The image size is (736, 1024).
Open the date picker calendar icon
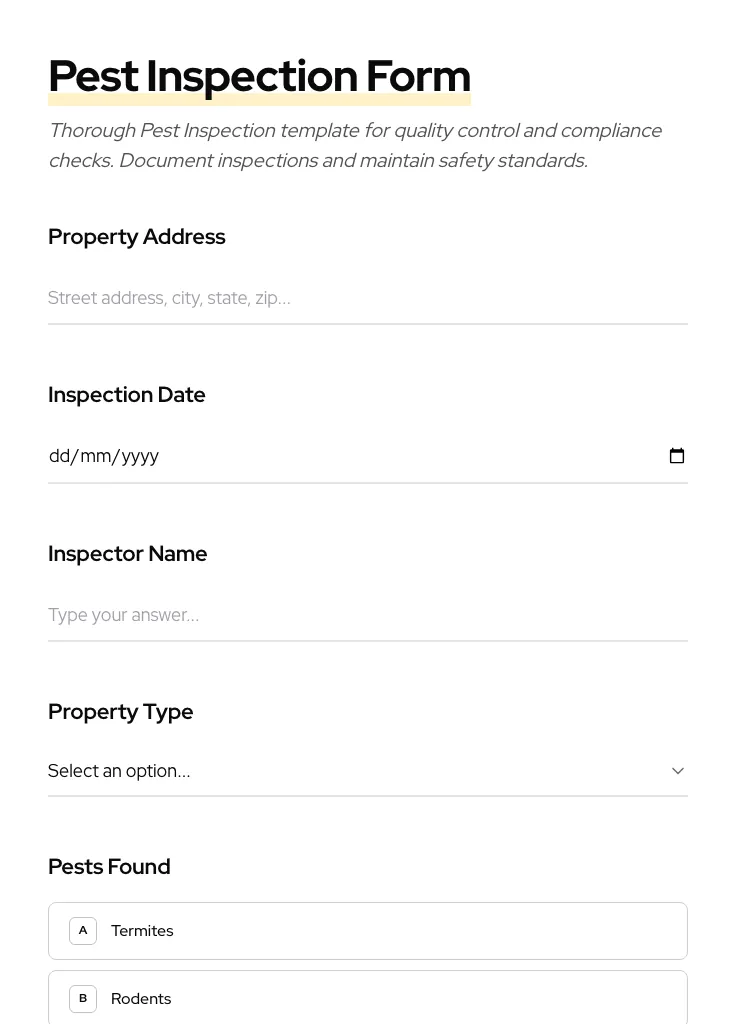[x=677, y=455]
